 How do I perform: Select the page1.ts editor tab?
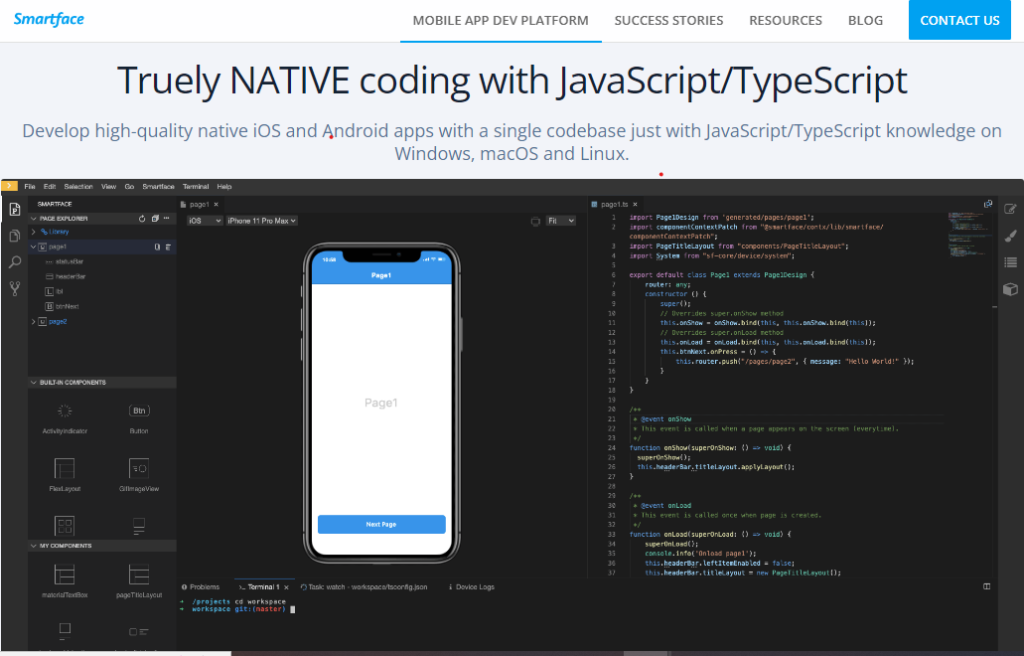(614, 205)
